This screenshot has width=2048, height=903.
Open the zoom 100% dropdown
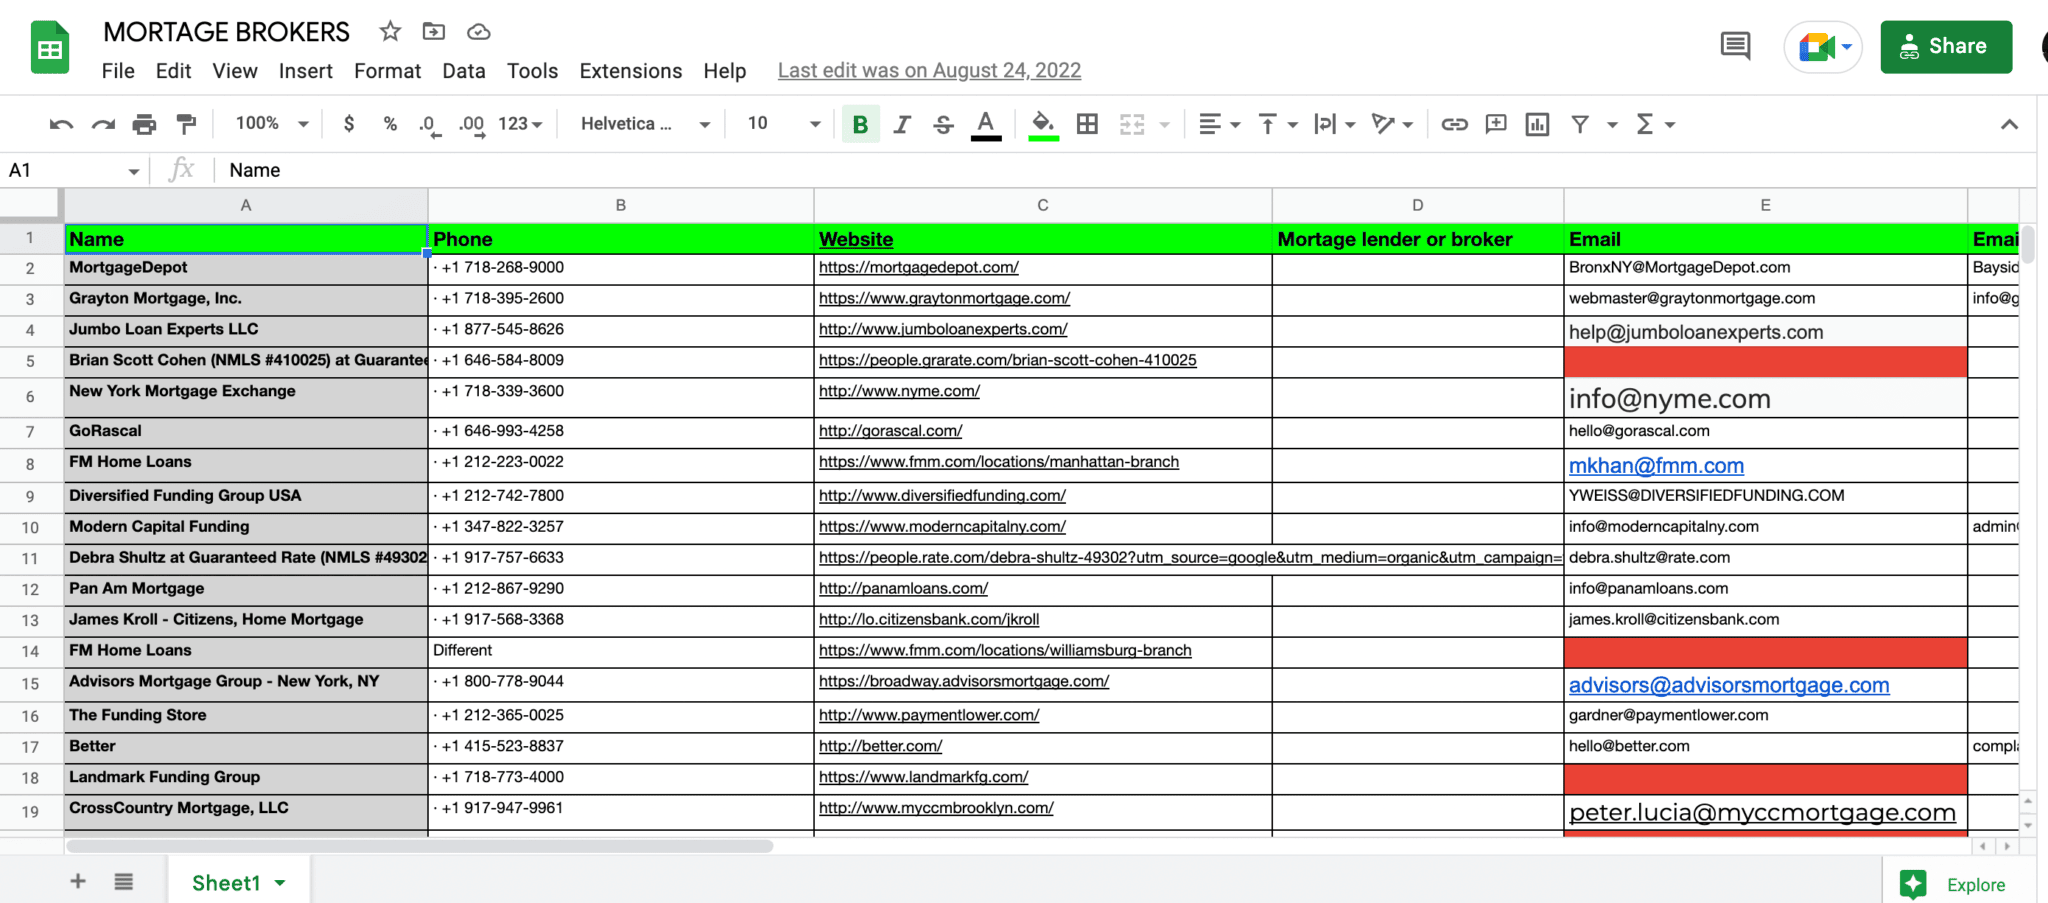[272, 124]
